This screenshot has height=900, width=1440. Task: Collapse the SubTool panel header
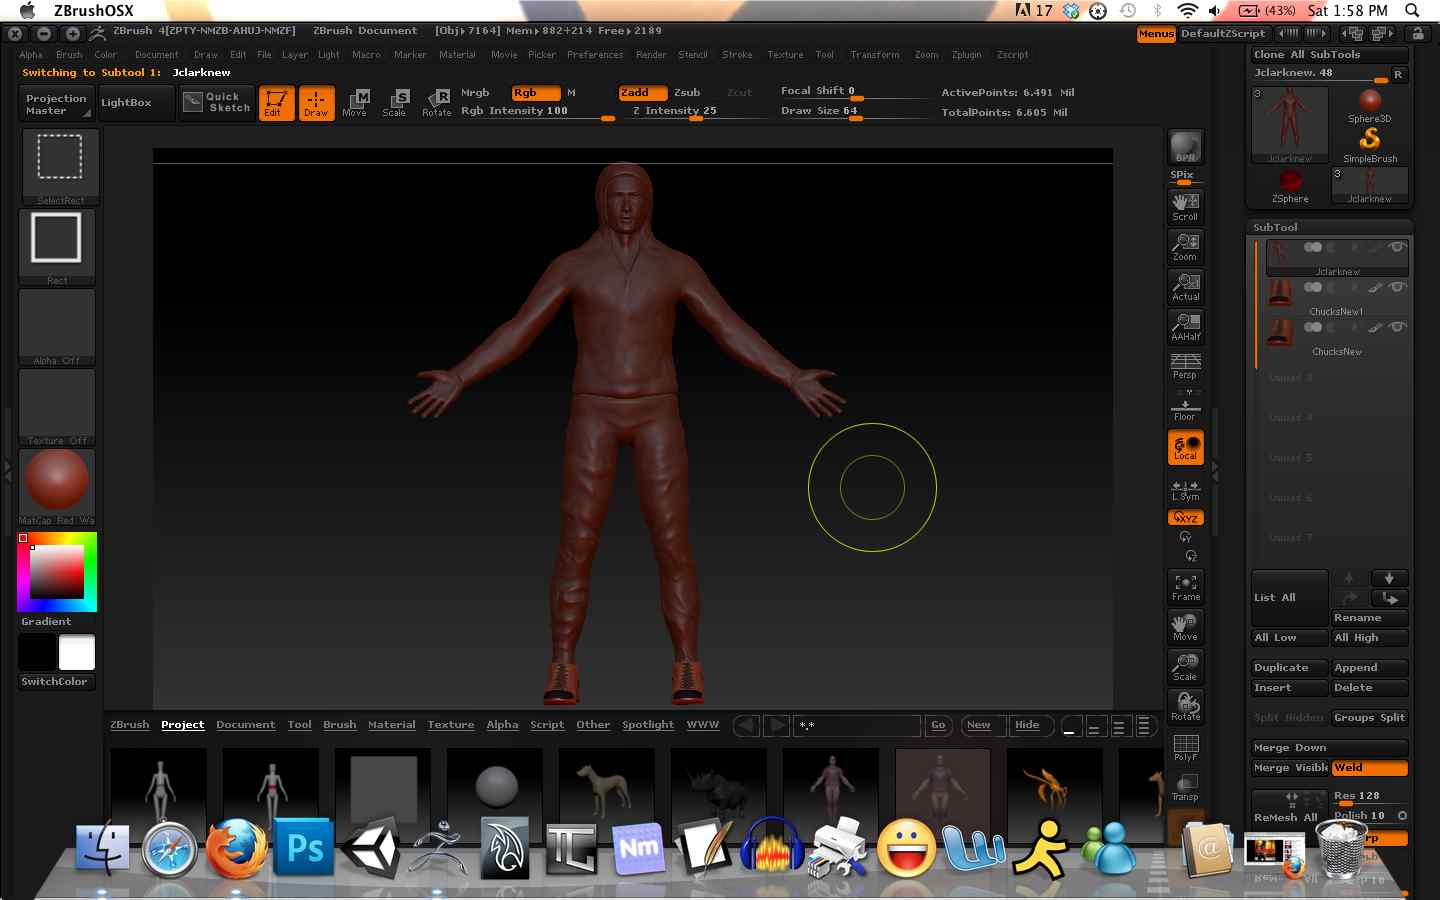(1276, 227)
